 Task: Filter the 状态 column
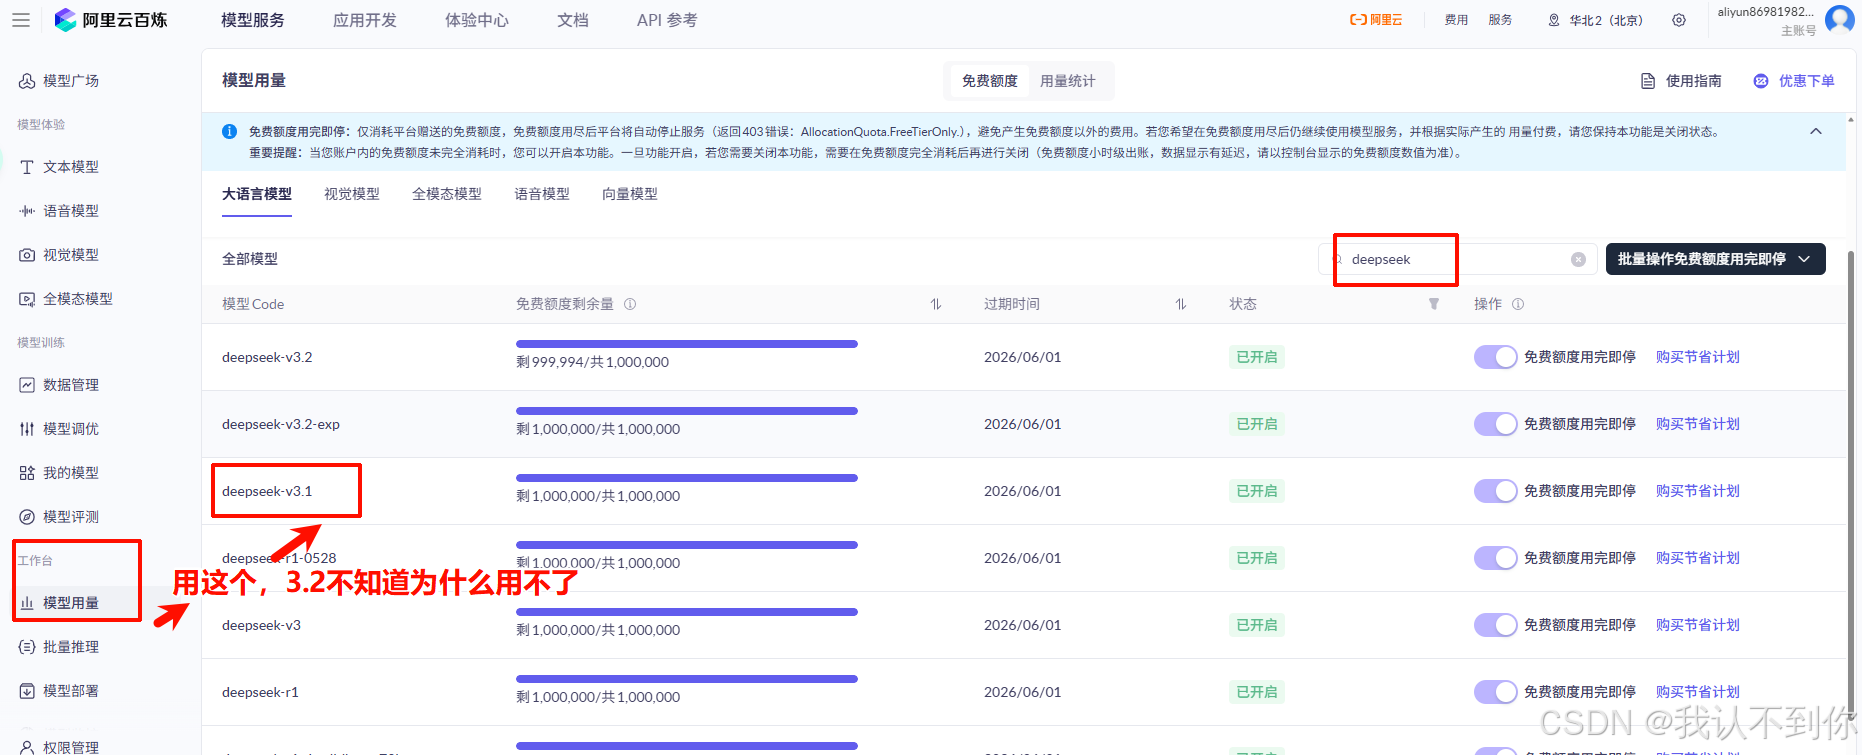pyautogui.click(x=1434, y=304)
